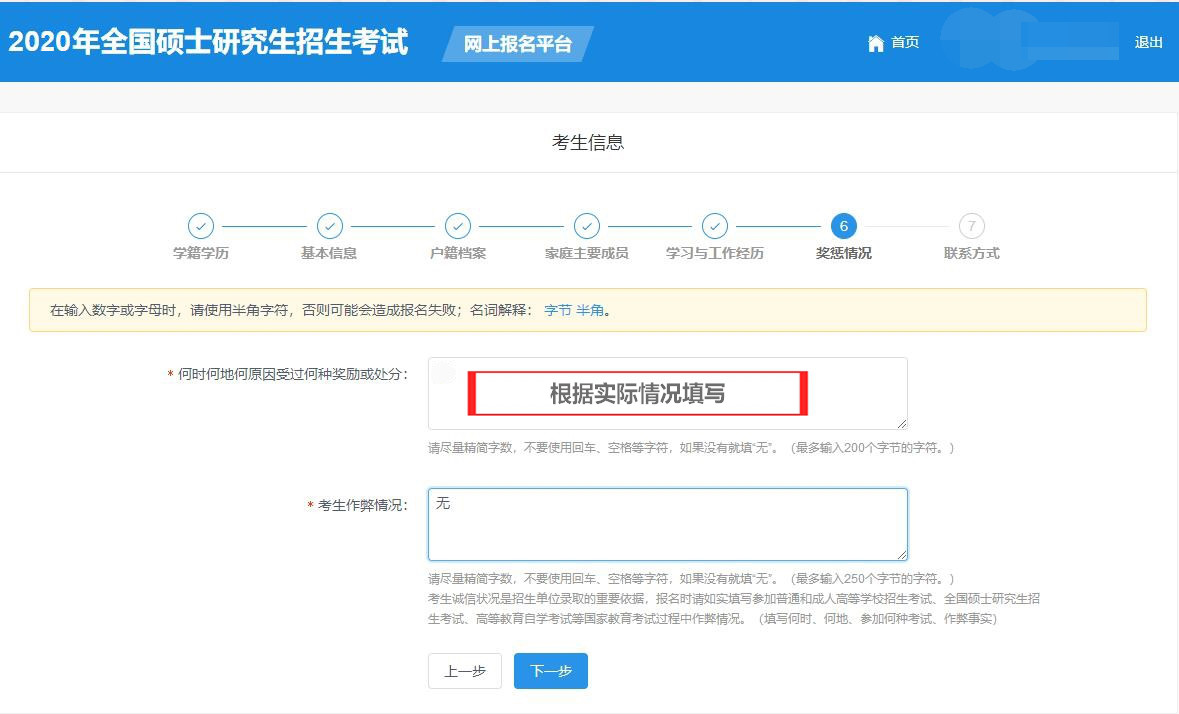Click the 下一步 button
The height and width of the screenshot is (714, 1179).
(x=550, y=671)
